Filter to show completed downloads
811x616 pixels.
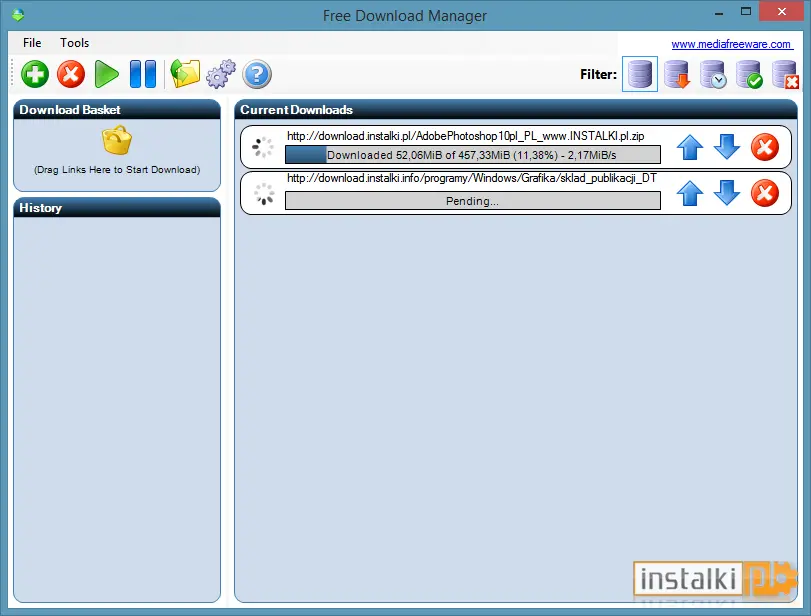pos(749,74)
